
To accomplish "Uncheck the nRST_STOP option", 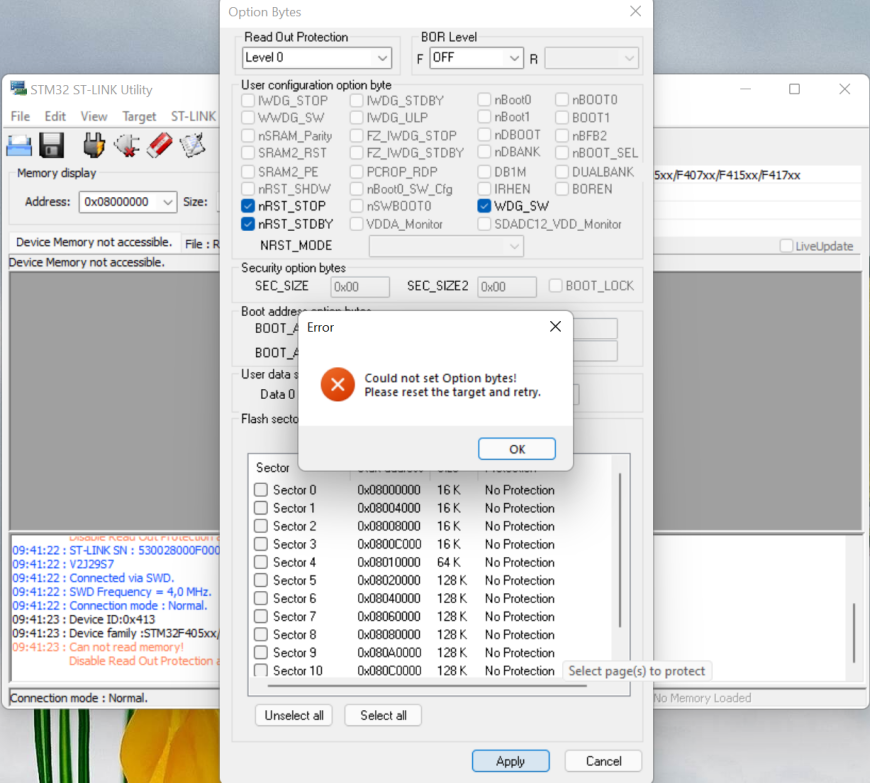I will pyautogui.click(x=248, y=206).
